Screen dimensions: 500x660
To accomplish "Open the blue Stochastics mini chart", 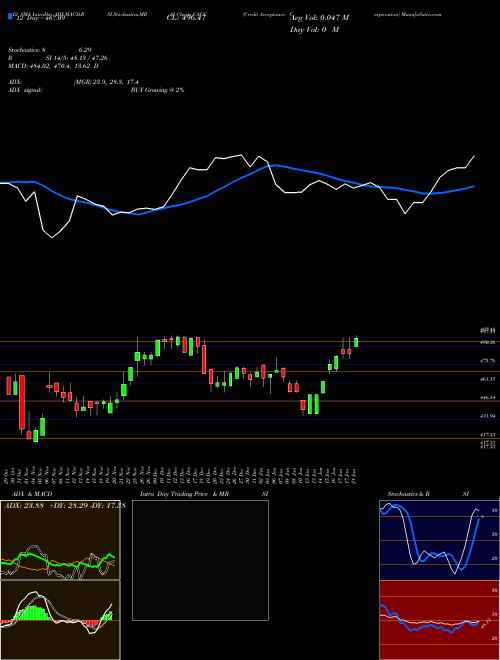I will (439, 540).
